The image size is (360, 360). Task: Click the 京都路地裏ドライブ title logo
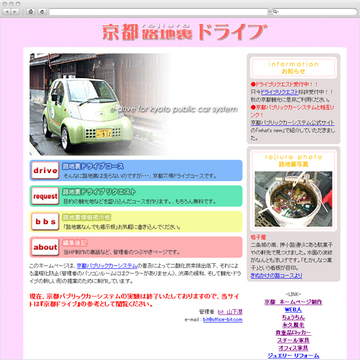(x=184, y=32)
